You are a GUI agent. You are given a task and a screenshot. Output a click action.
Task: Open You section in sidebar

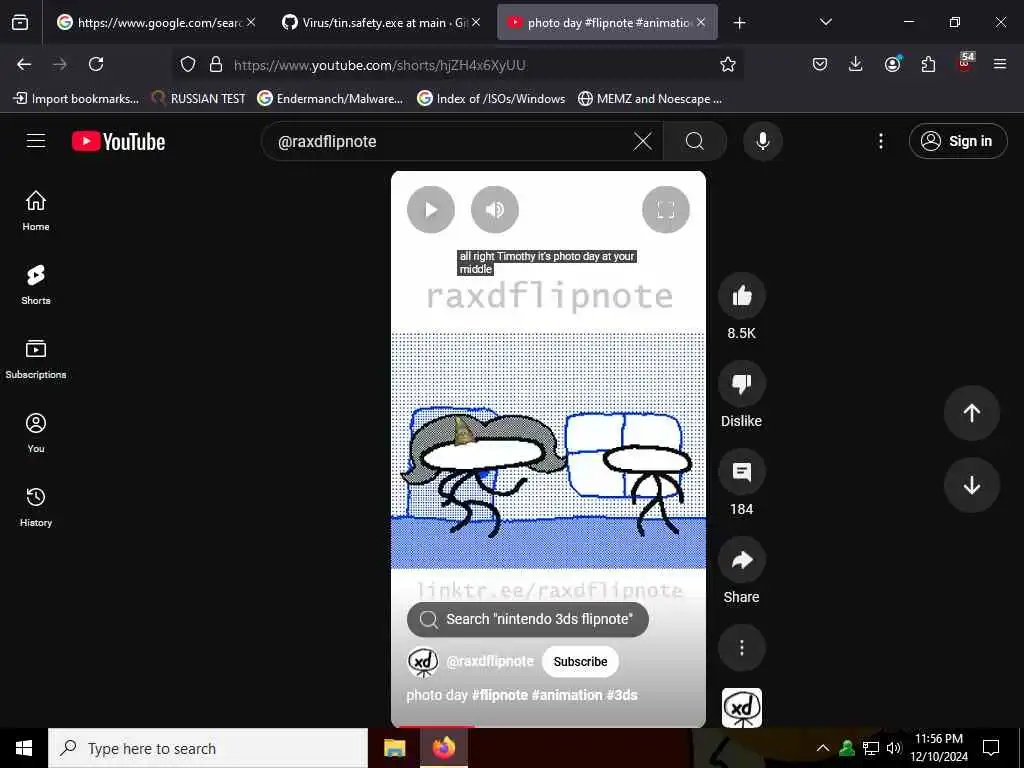(x=36, y=432)
